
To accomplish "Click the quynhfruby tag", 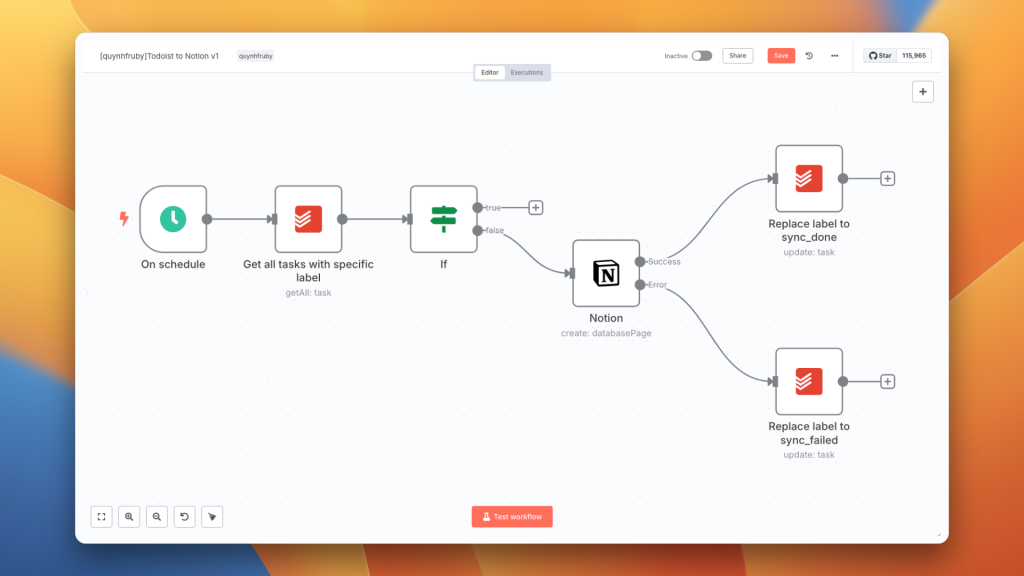I will (255, 56).
